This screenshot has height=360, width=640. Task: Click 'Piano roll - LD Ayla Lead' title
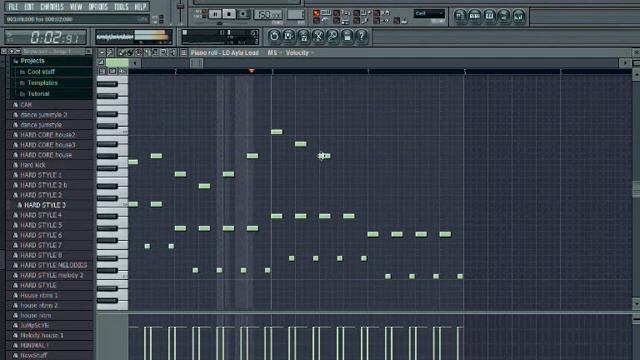pyautogui.click(x=224, y=53)
